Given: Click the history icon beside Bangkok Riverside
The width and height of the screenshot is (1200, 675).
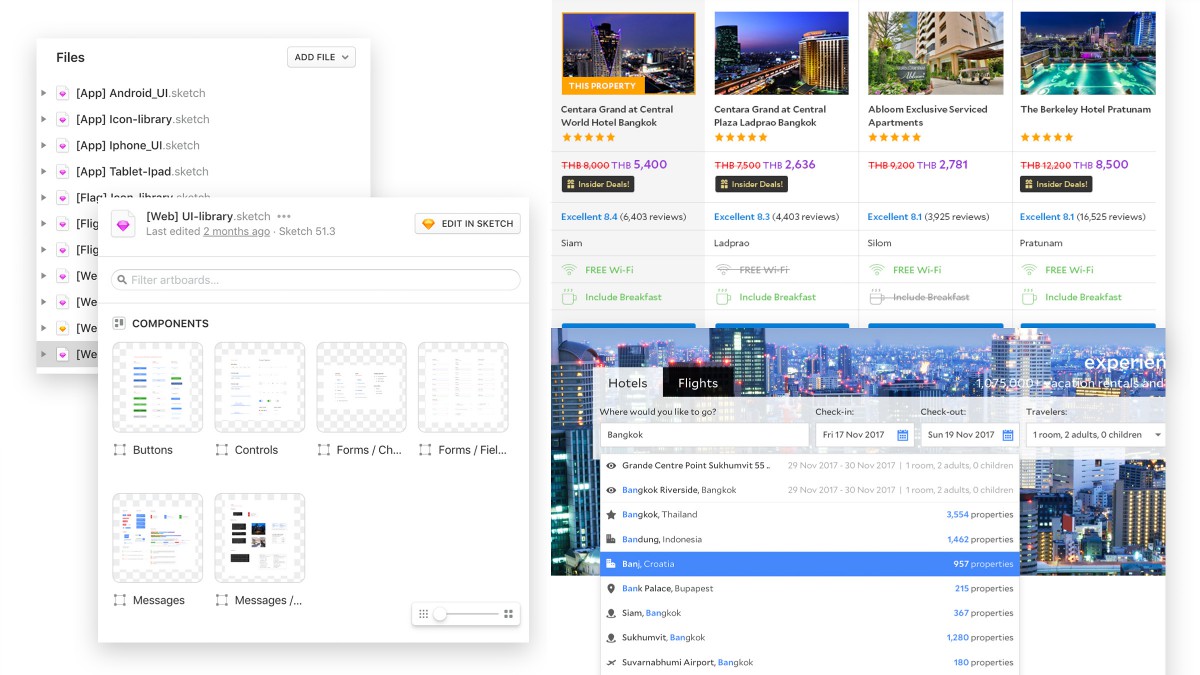Looking at the screenshot, I should (x=611, y=490).
